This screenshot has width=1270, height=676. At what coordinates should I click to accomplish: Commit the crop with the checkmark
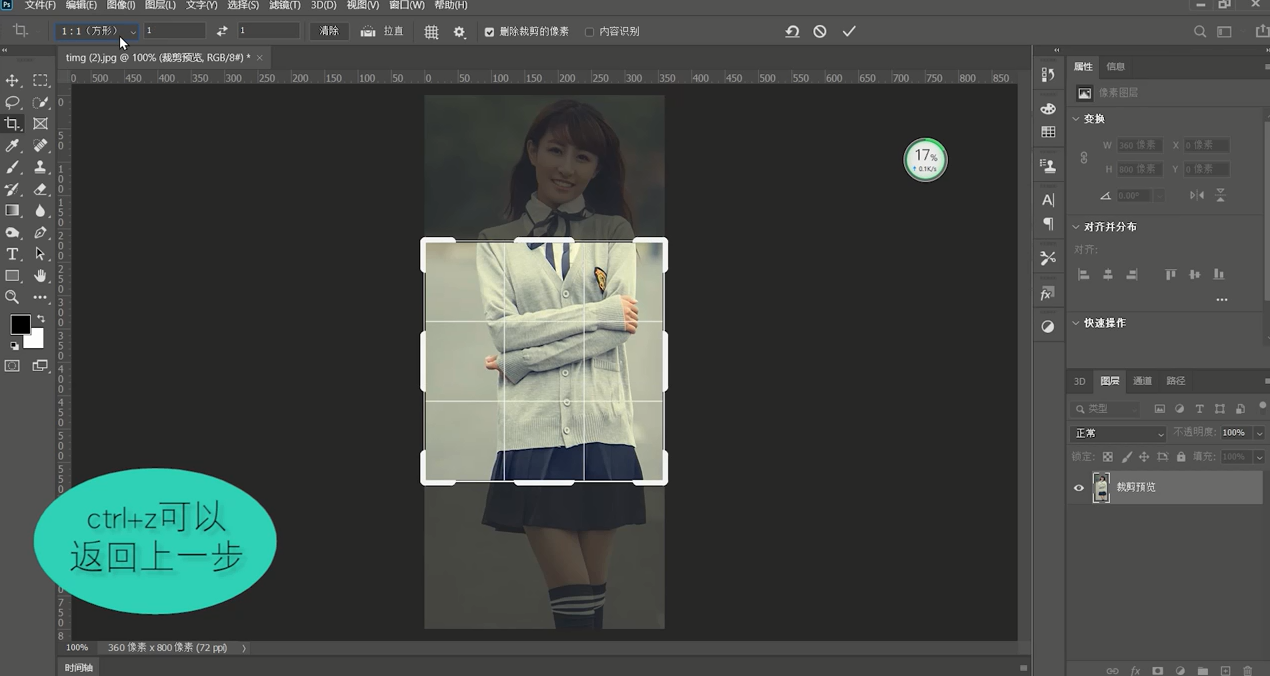pyautogui.click(x=849, y=32)
